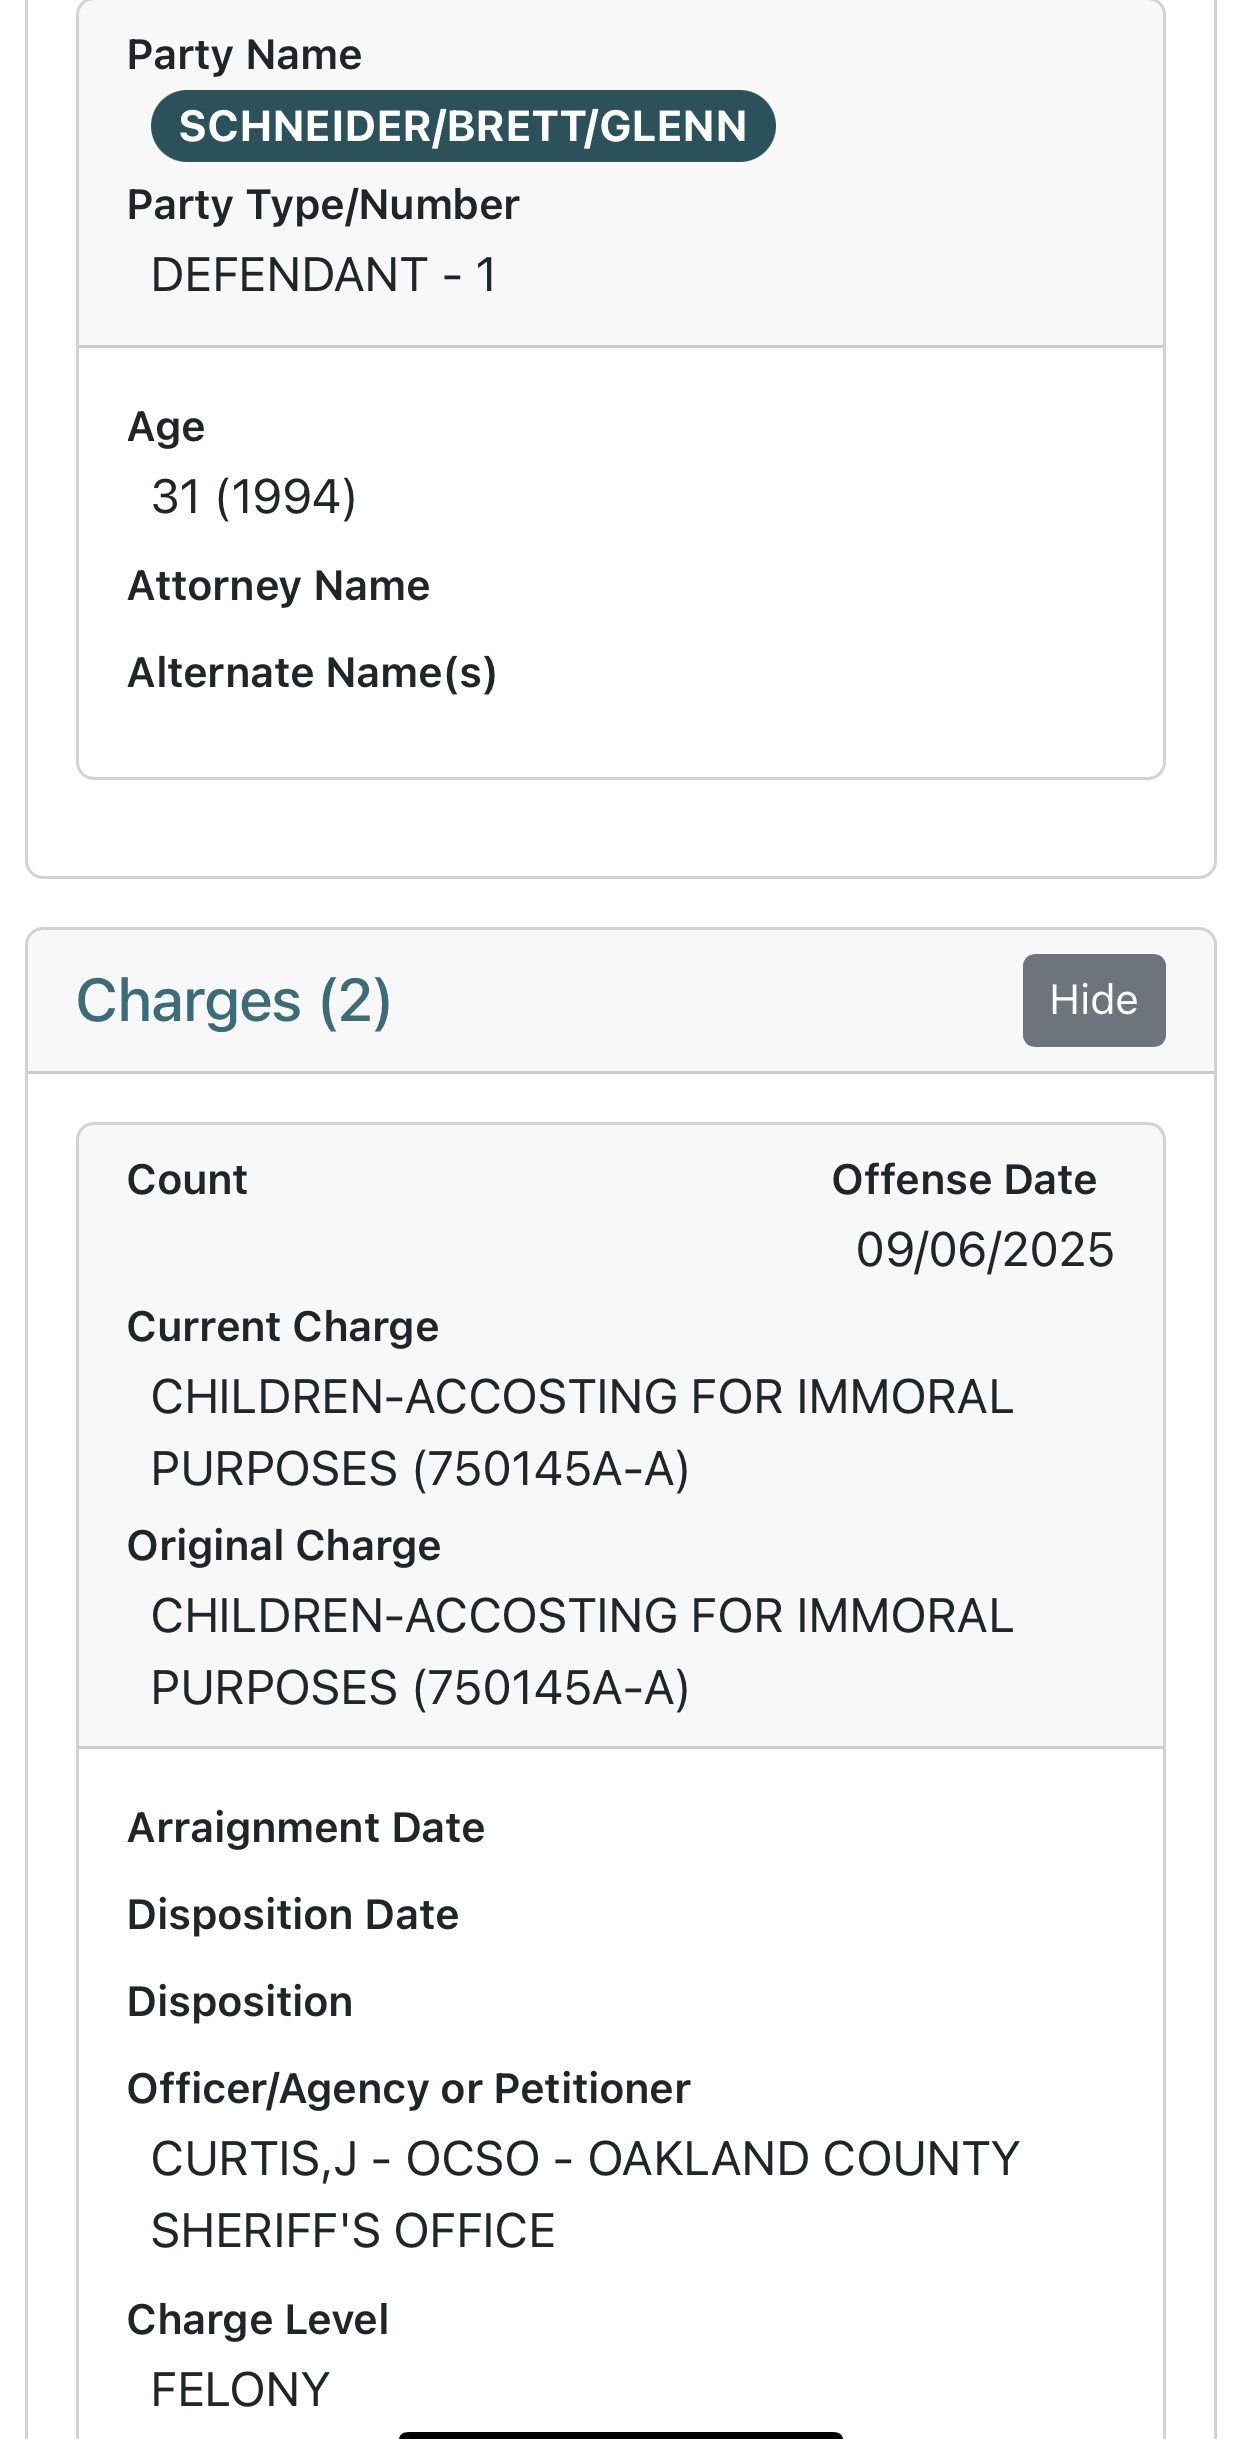Select the Oakland County Sheriff's Office officer entry

(x=585, y=2195)
